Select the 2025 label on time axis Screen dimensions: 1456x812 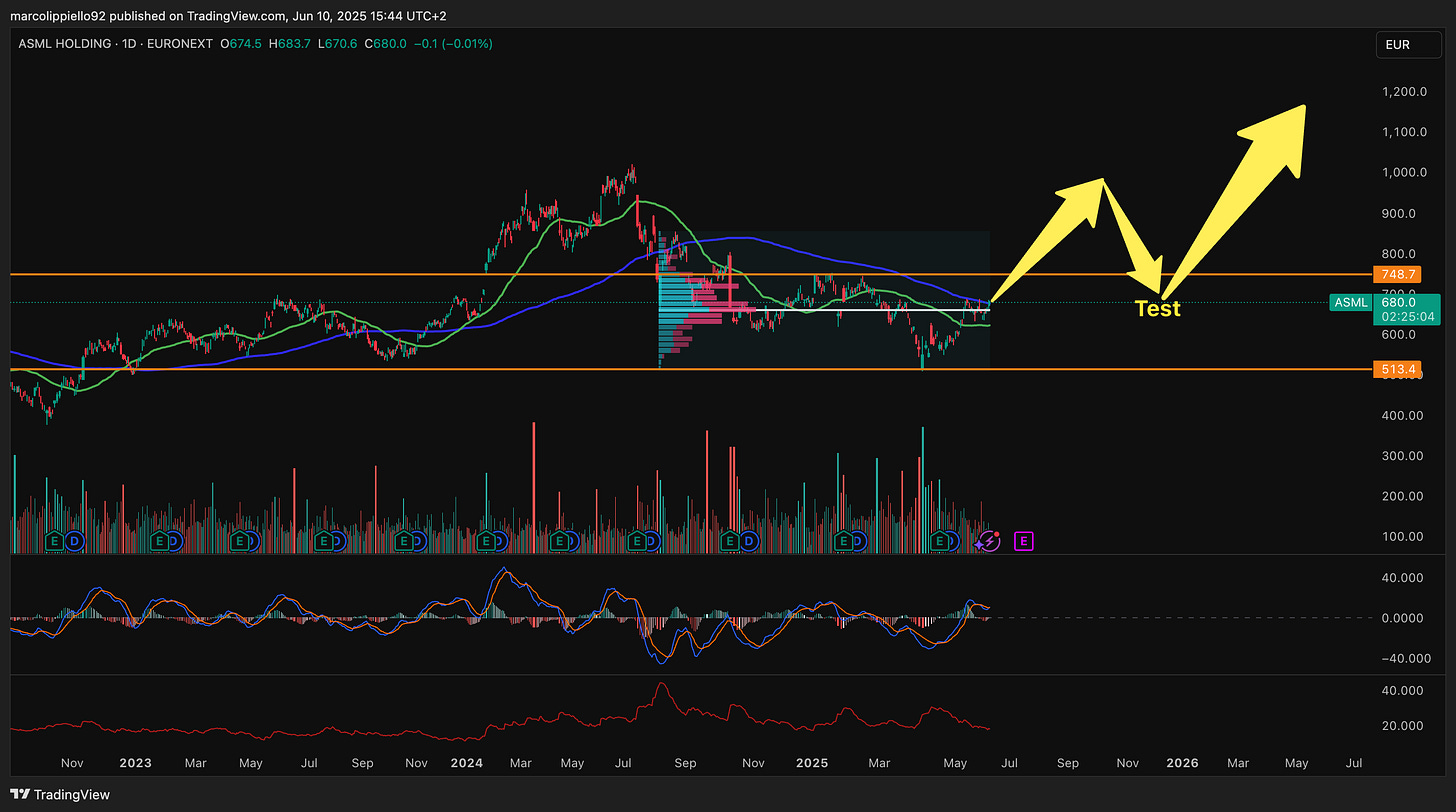pyautogui.click(x=812, y=763)
